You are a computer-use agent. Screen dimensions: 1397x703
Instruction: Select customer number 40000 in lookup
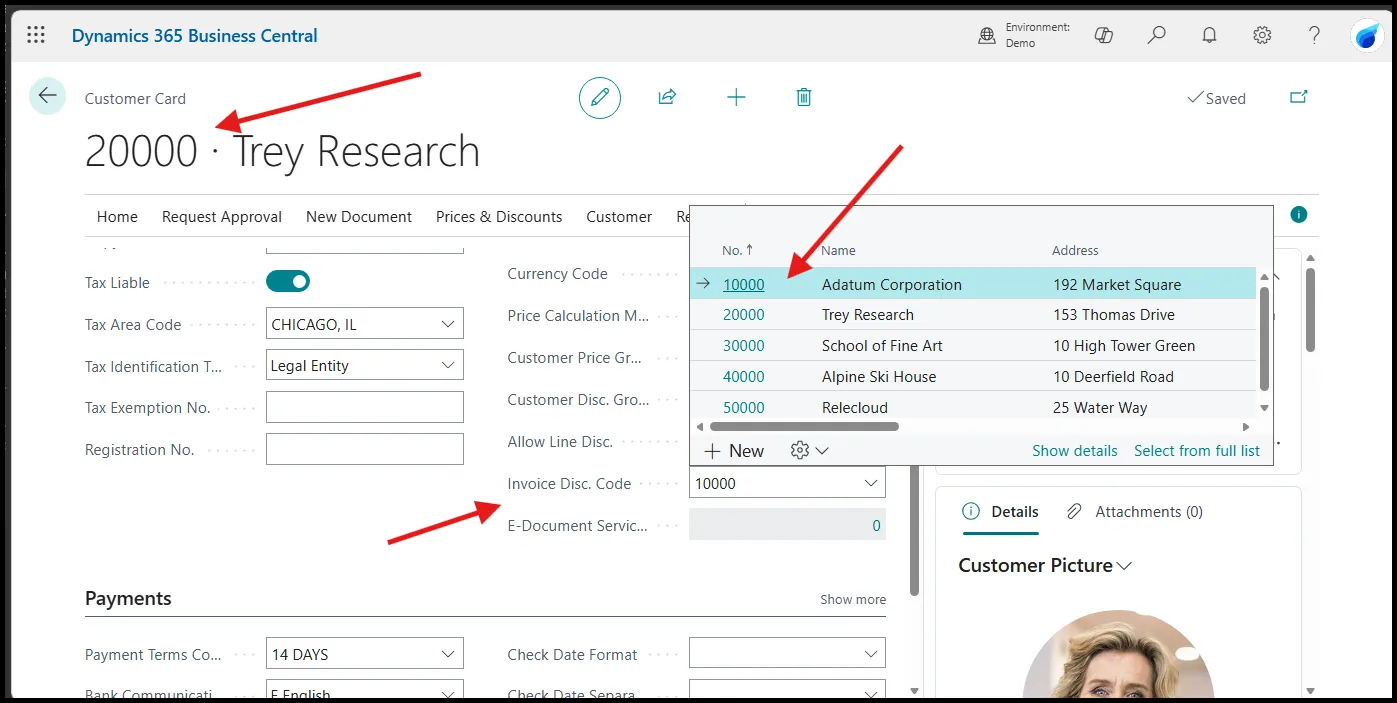pos(743,376)
